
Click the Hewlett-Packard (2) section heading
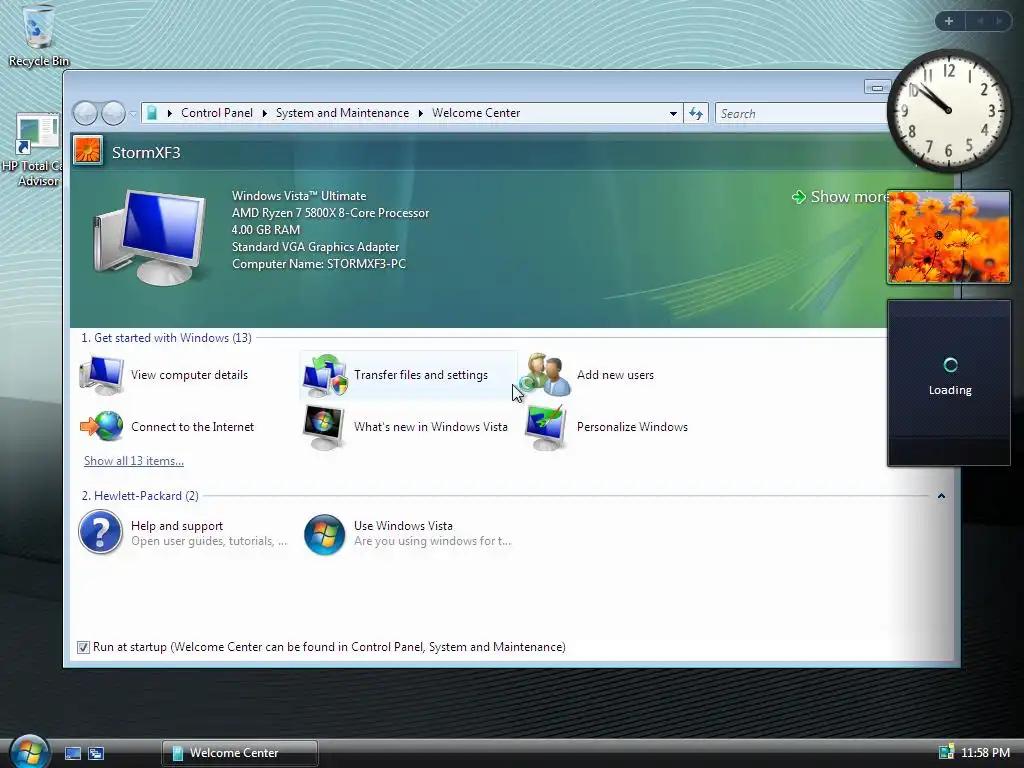pyautogui.click(x=140, y=496)
